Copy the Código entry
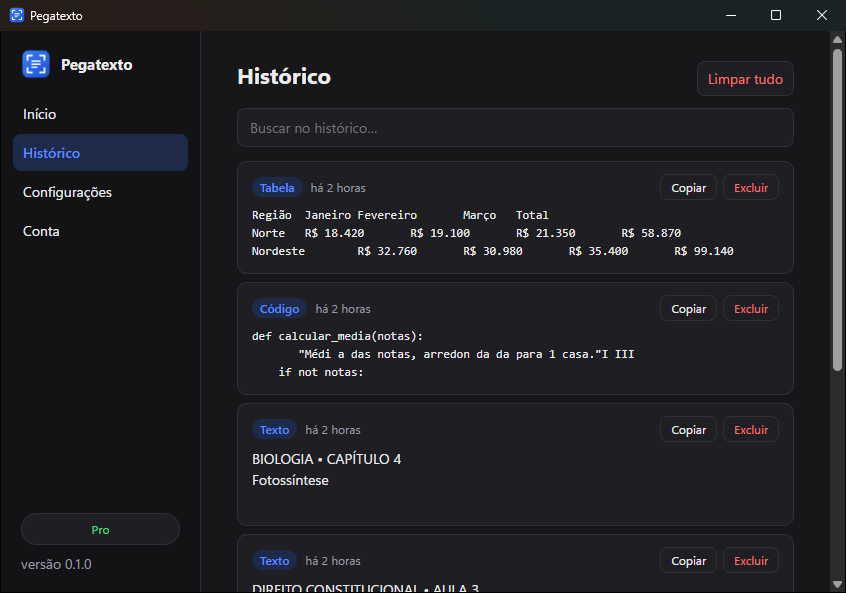 pyautogui.click(x=688, y=309)
